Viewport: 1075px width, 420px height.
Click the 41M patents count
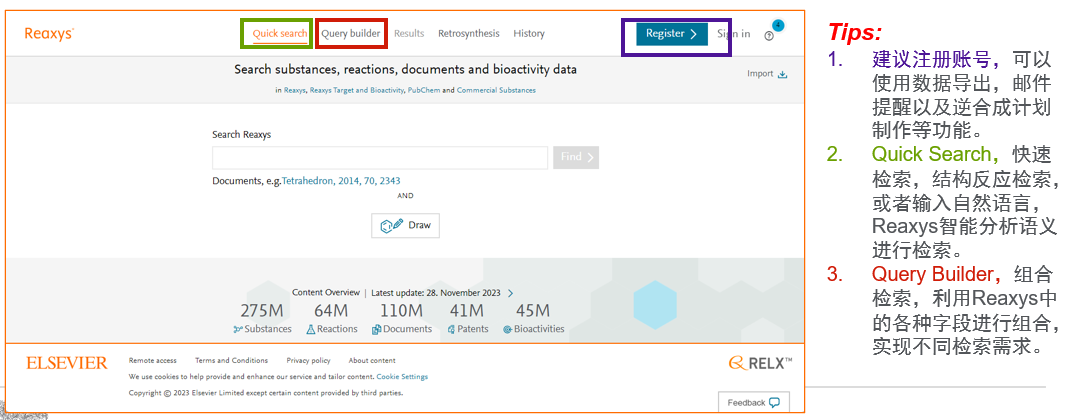pos(467,311)
